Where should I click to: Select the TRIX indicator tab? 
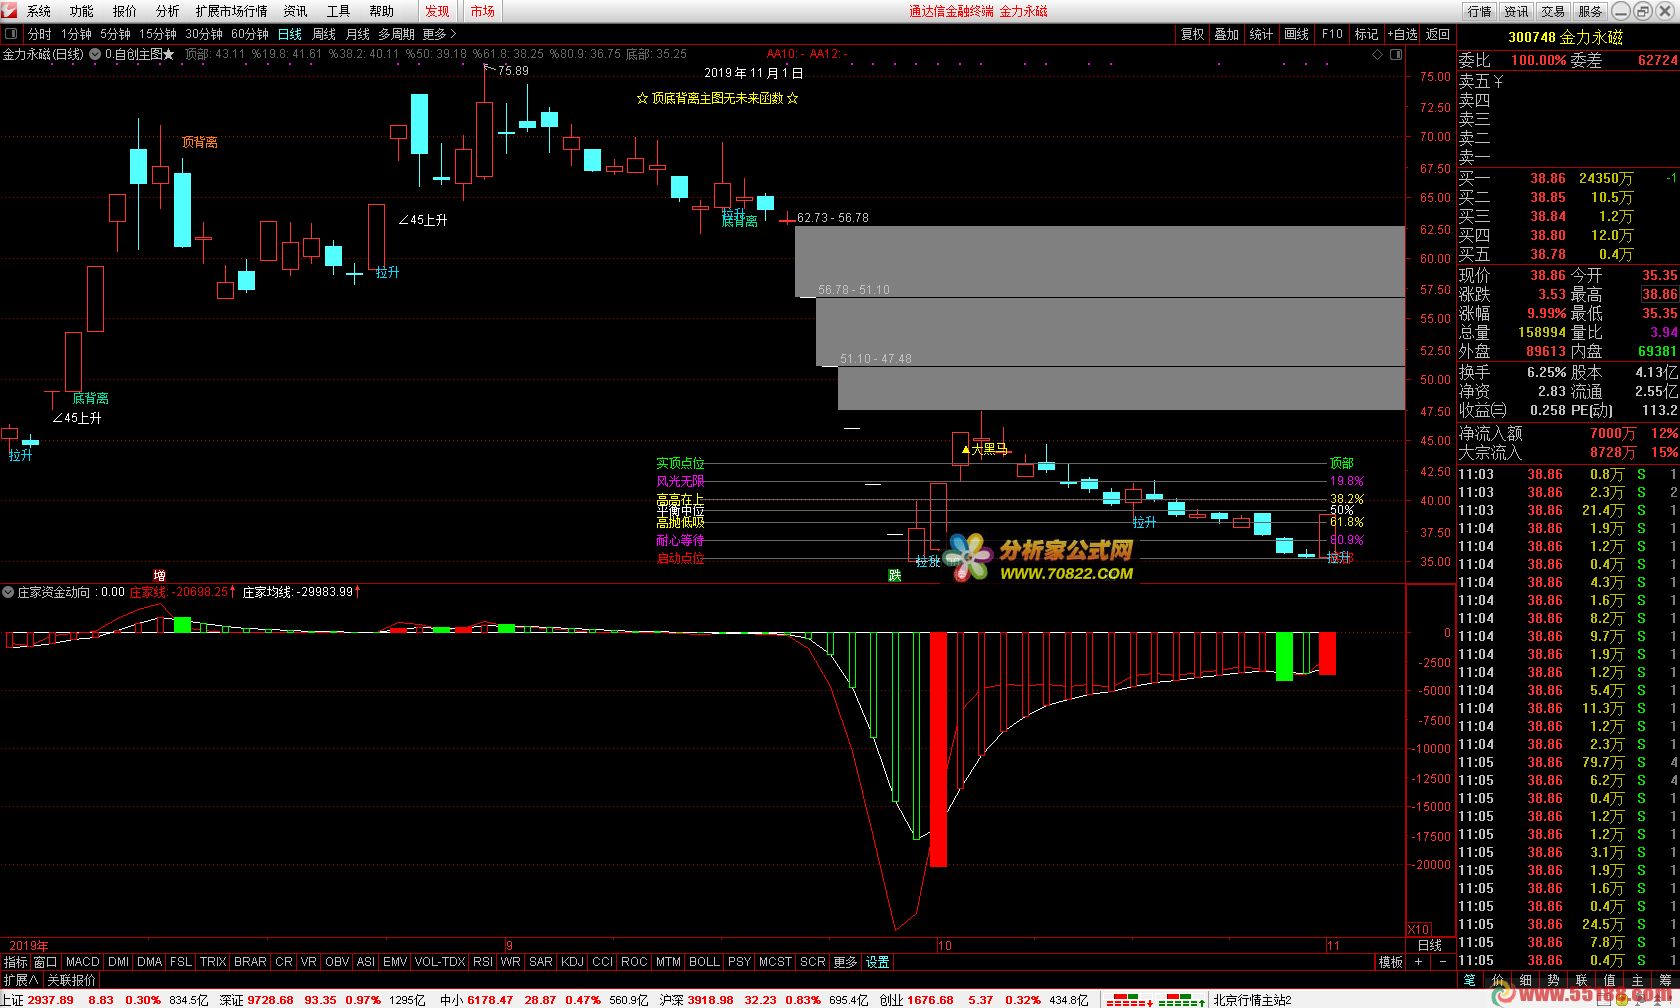coord(213,962)
